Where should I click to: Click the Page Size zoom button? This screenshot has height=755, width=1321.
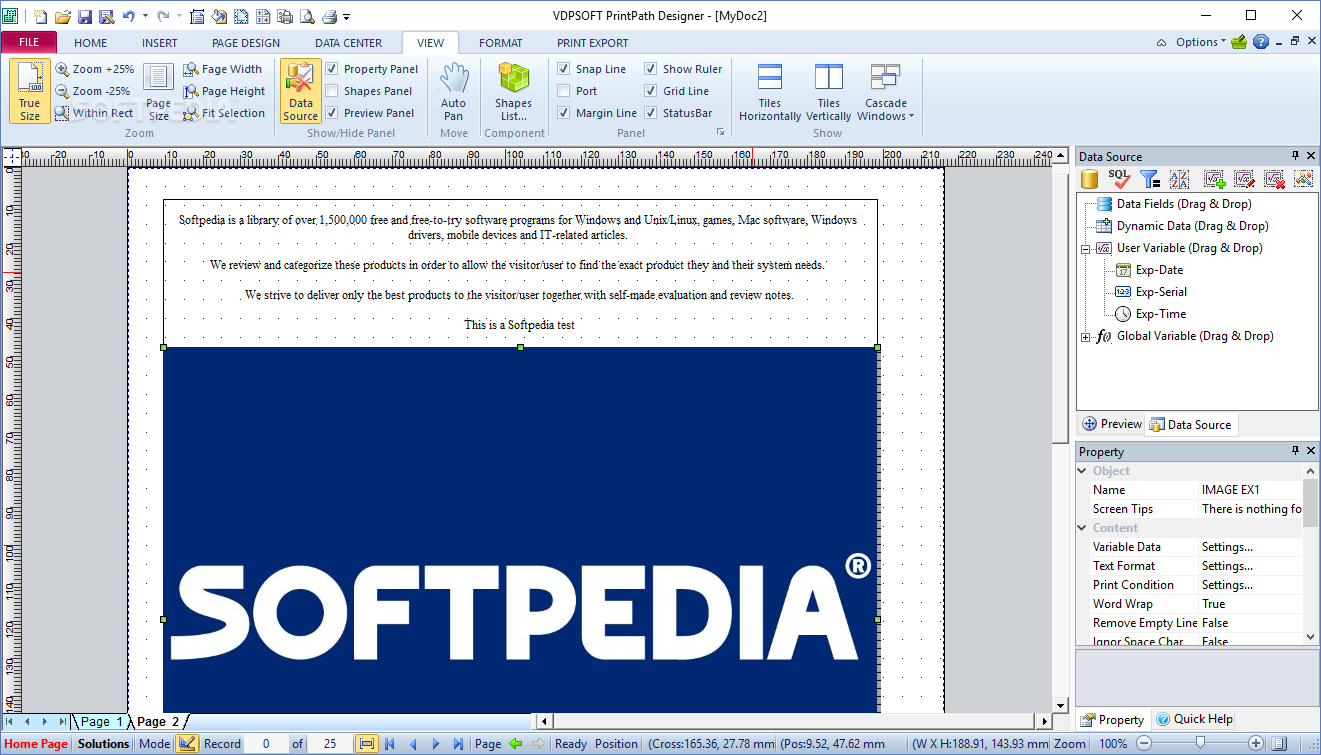pyautogui.click(x=158, y=91)
